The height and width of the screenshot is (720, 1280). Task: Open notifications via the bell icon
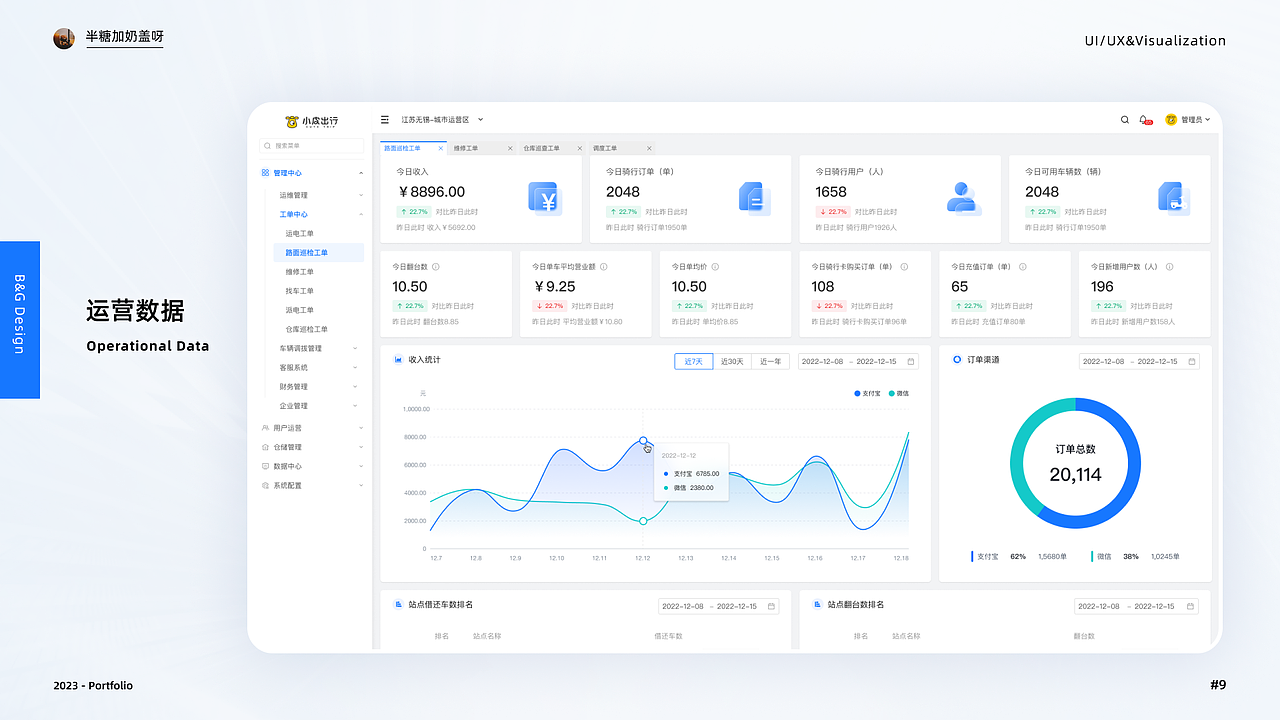click(1144, 120)
